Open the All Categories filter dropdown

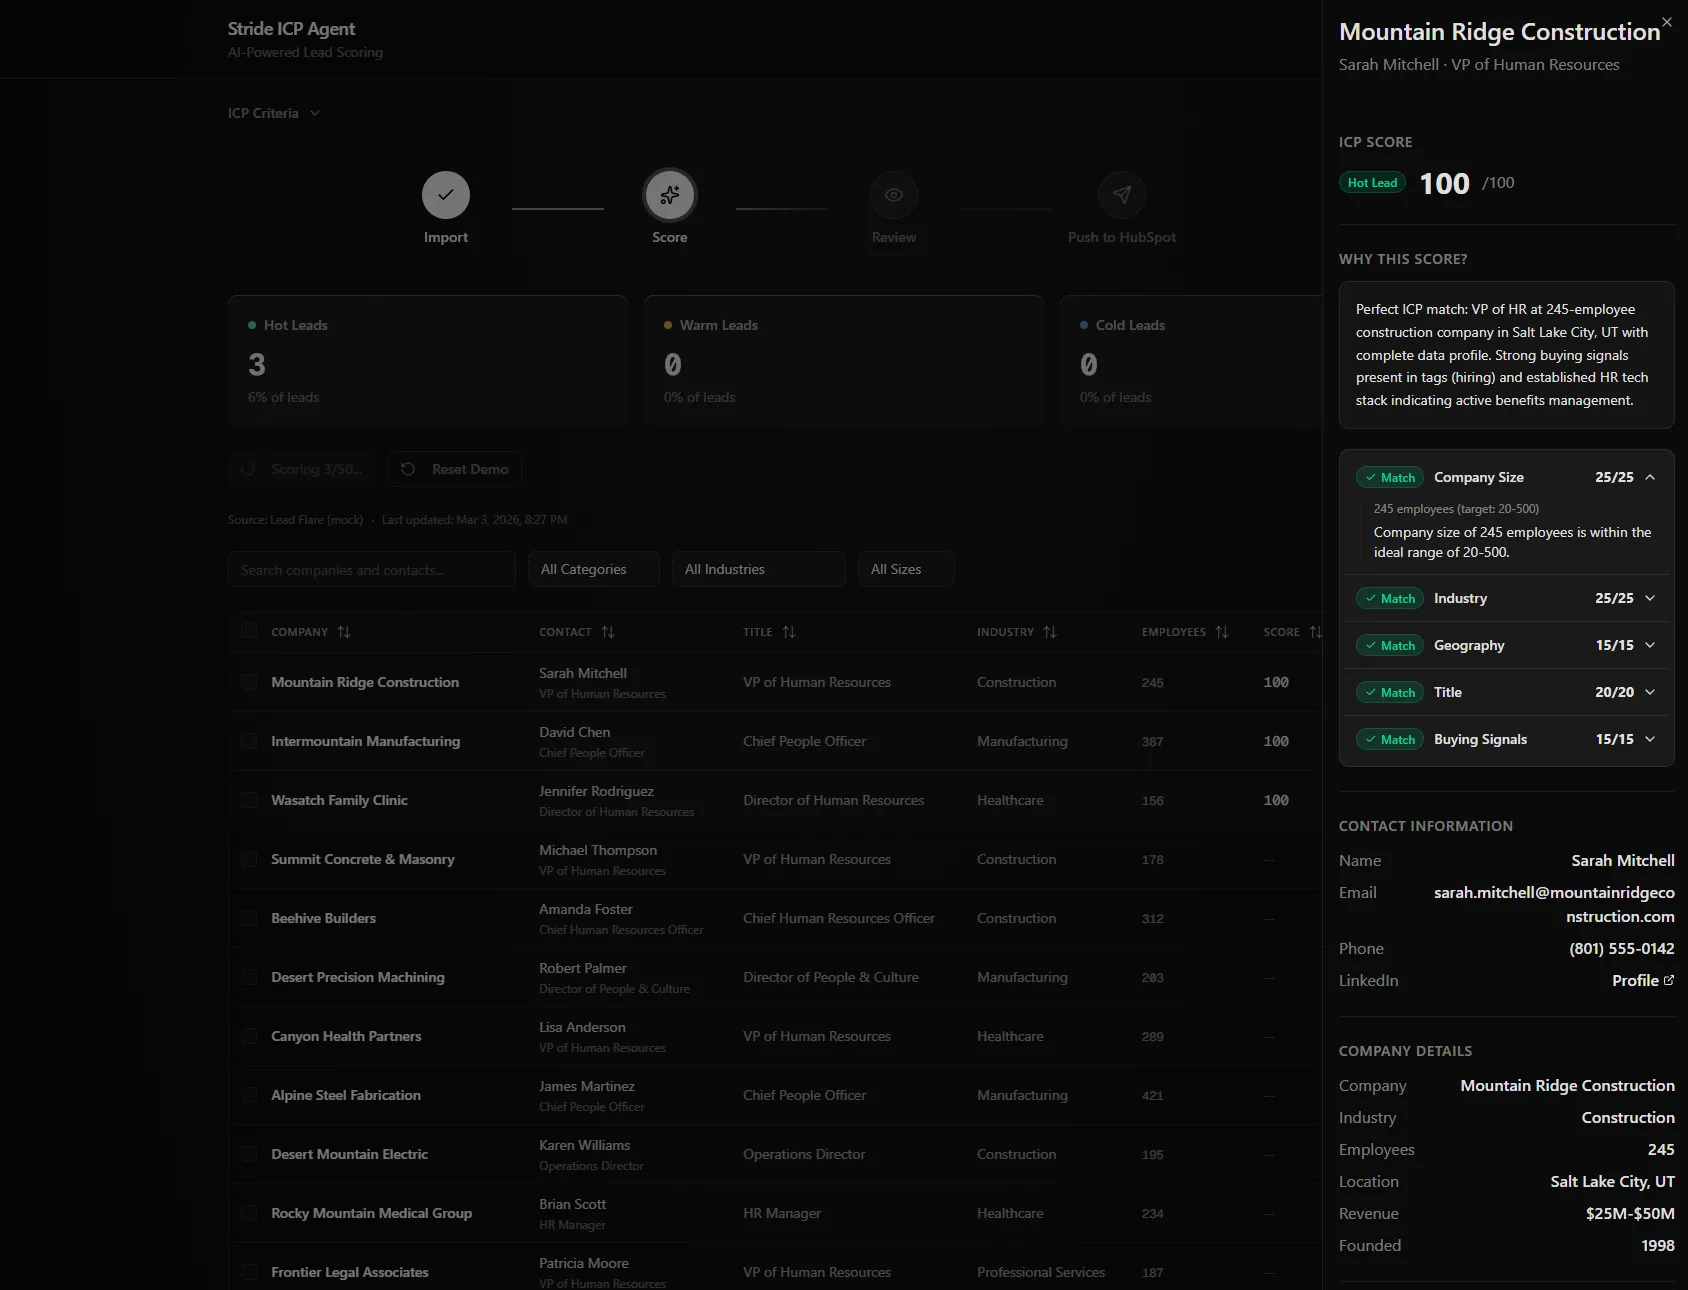click(x=593, y=569)
